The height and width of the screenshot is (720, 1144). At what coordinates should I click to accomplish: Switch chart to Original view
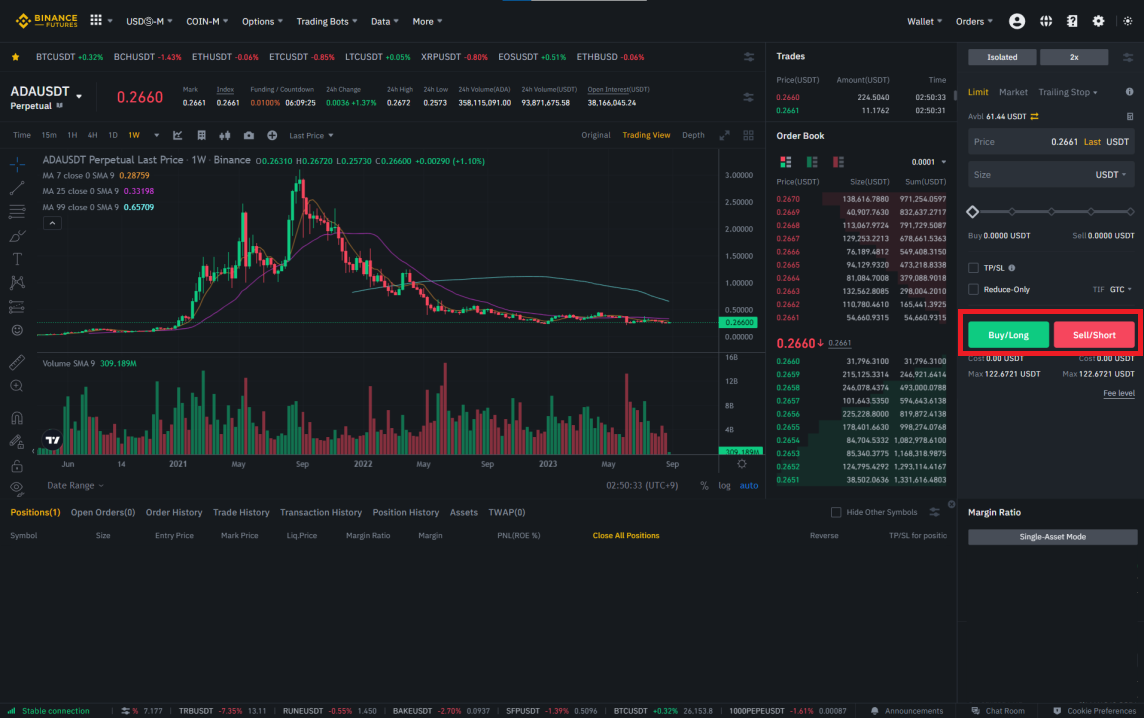(x=595, y=135)
